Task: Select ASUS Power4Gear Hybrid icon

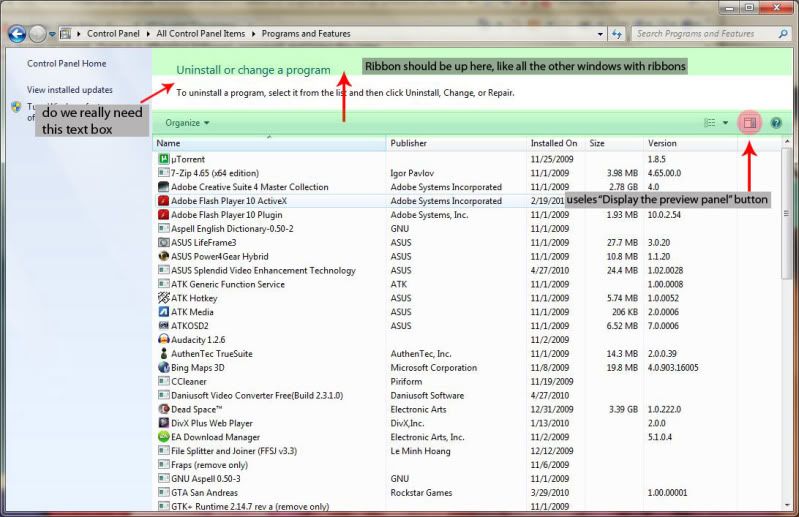Action: (x=164, y=256)
